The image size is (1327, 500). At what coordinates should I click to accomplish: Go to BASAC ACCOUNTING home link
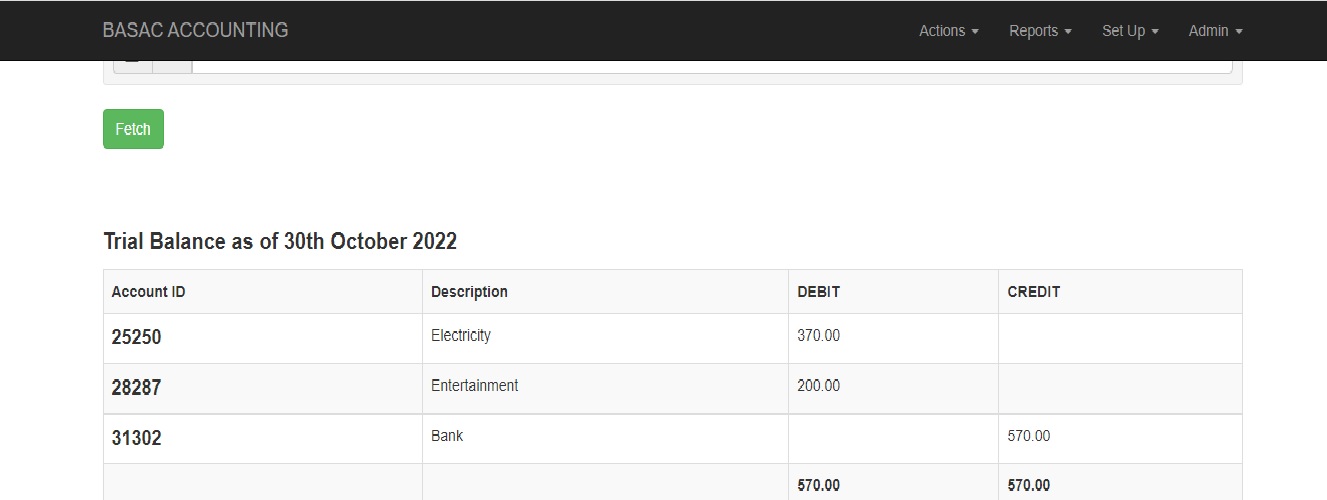[x=195, y=30]
